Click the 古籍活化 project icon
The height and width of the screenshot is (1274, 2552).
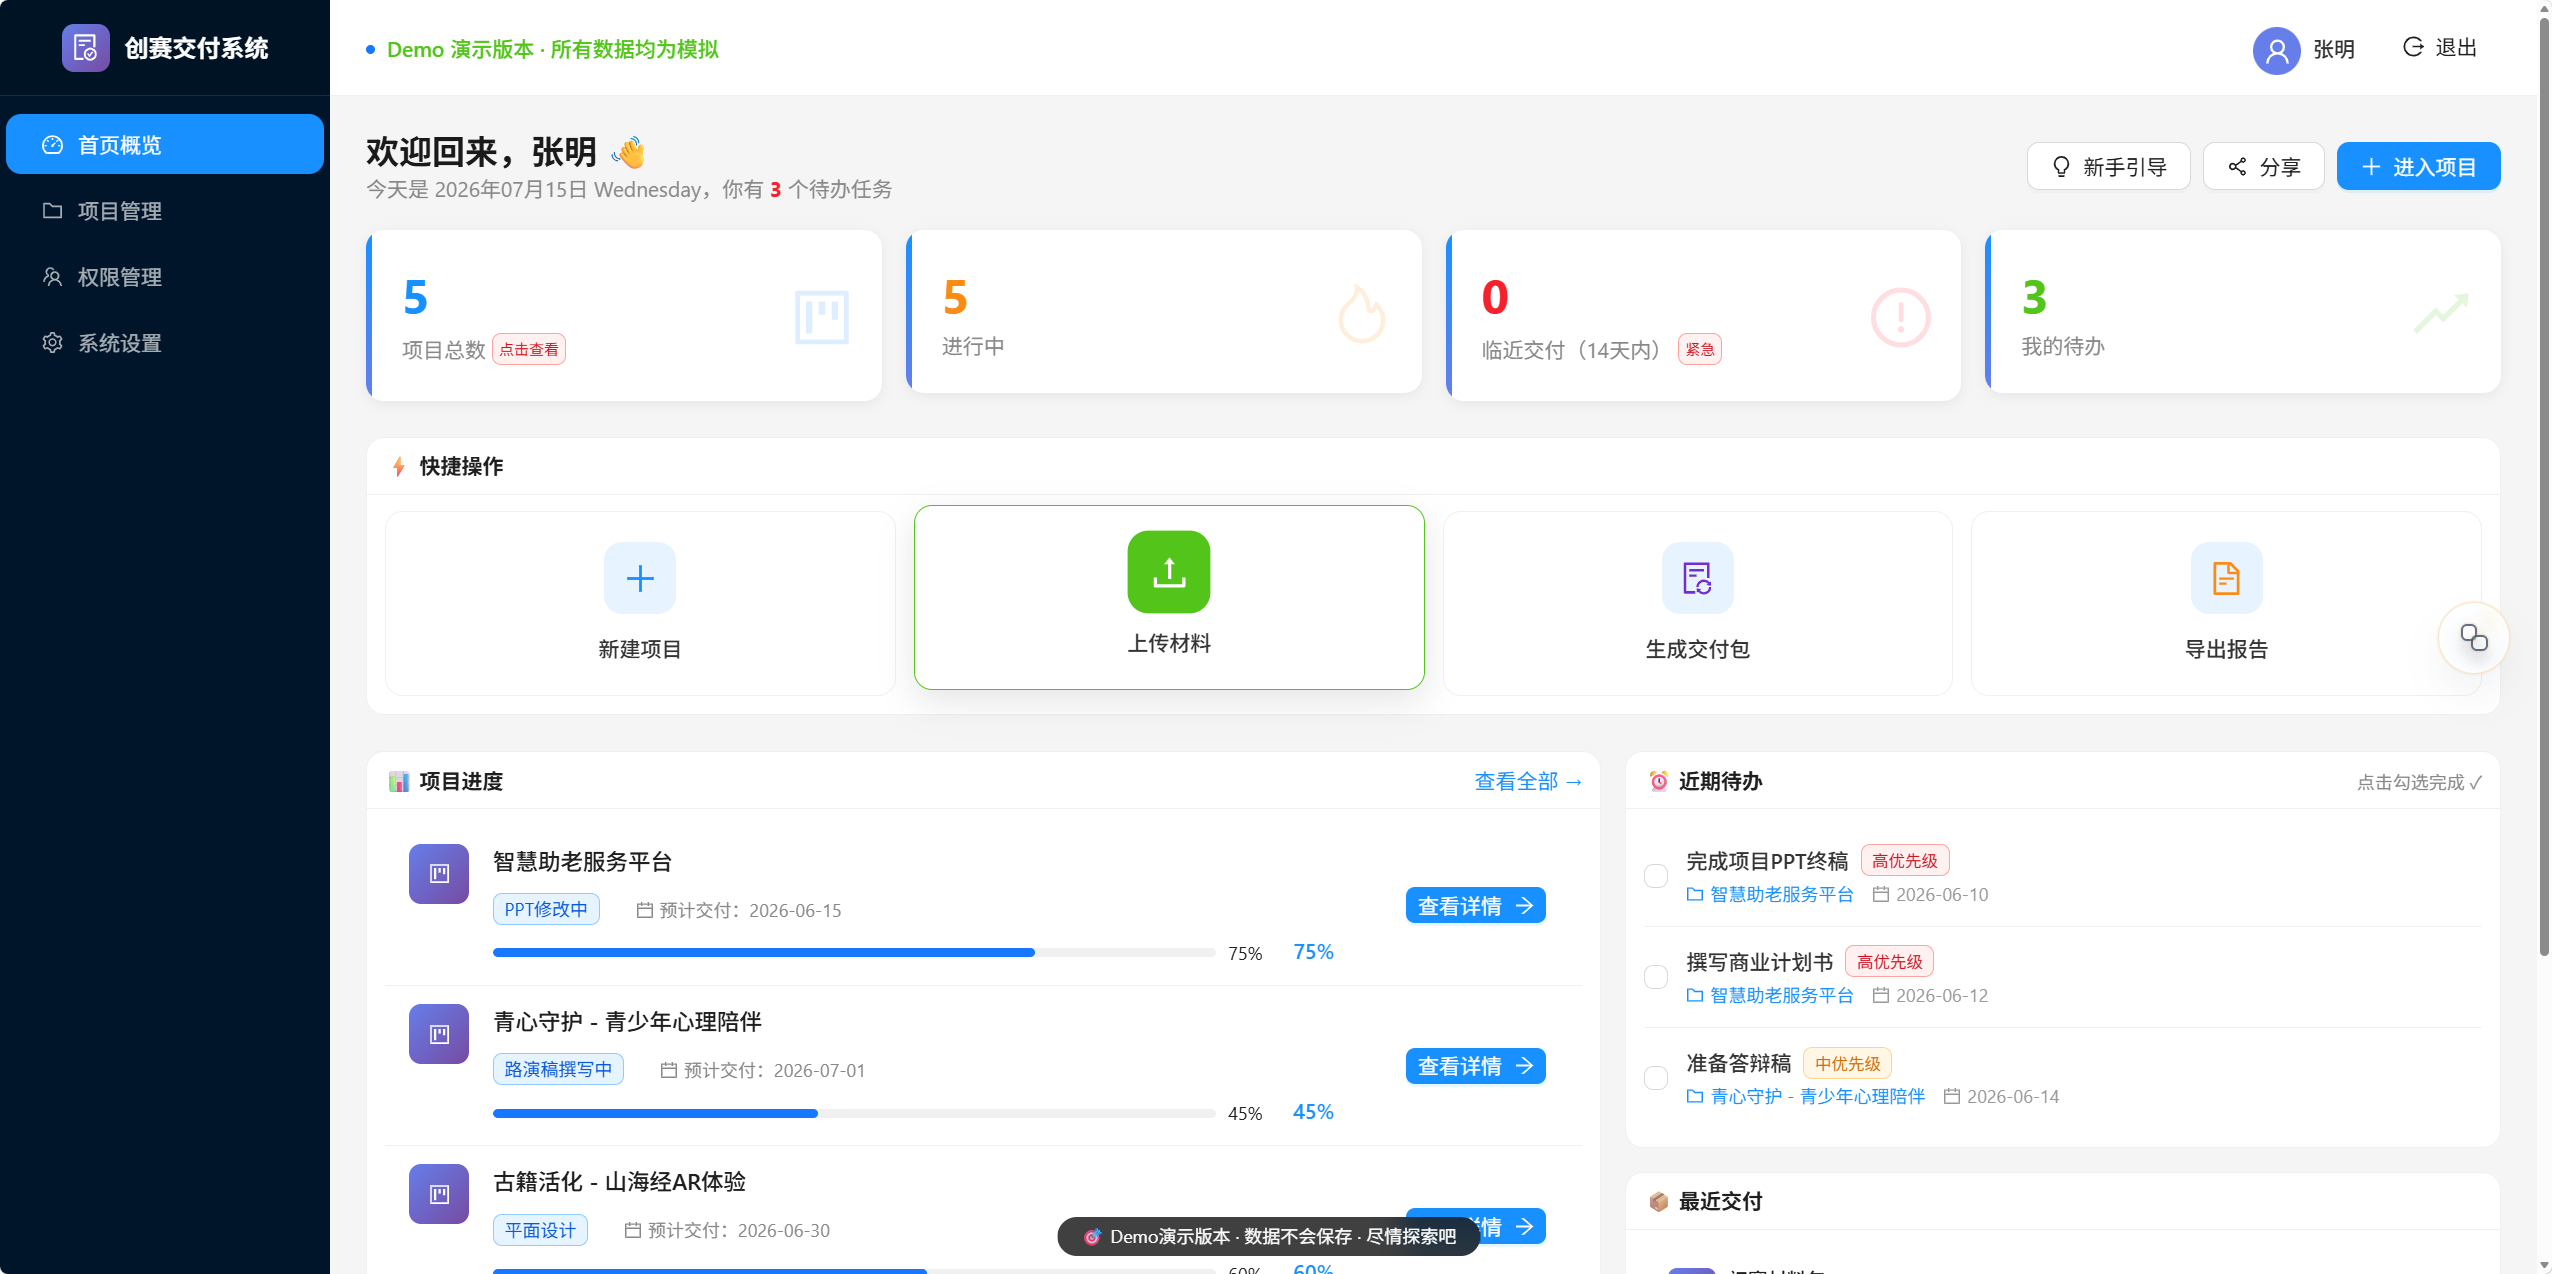[x=439, y=1194]
